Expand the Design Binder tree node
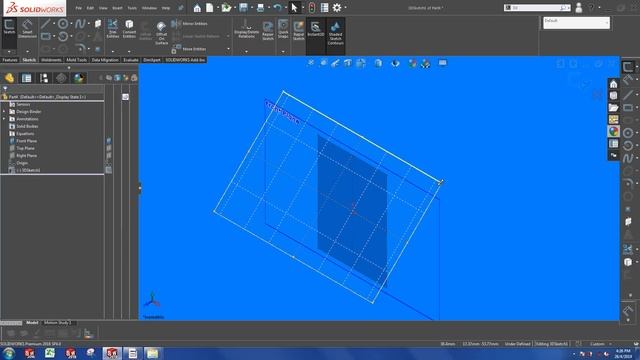Image resolution: width=640 pixels, height=360 pixels. coord(4,111)
